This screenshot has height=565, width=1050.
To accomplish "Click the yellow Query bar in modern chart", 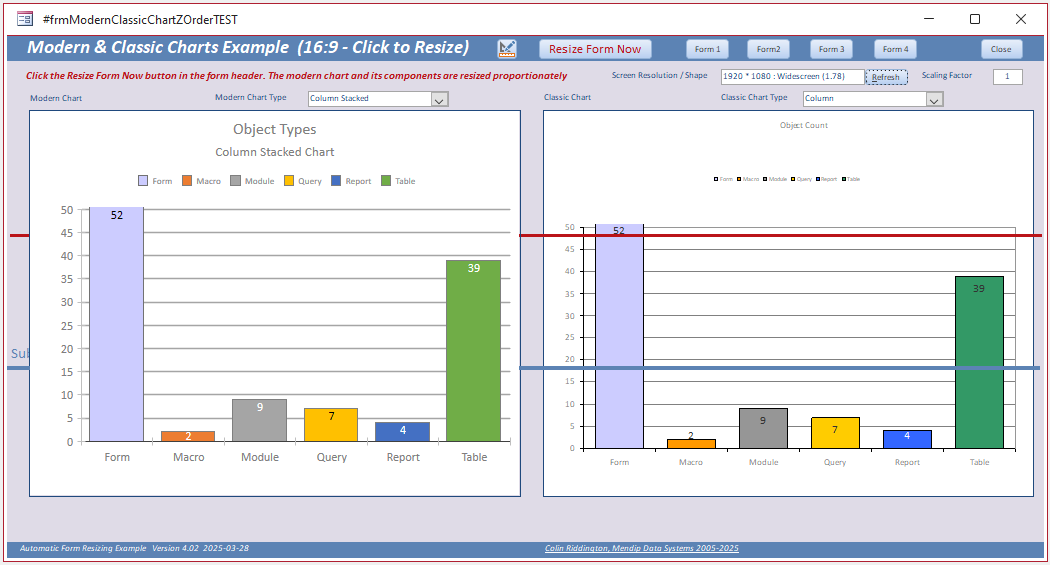I will 331,425.
